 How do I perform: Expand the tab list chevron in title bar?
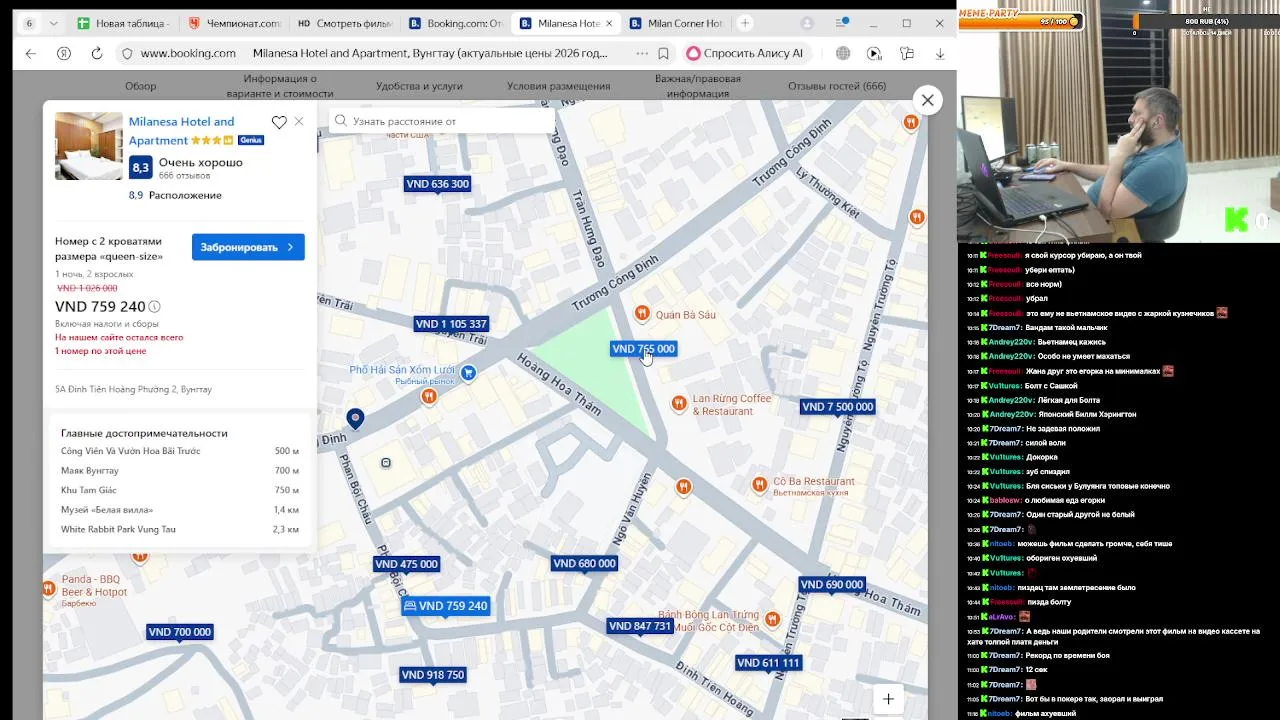(53, 23)
